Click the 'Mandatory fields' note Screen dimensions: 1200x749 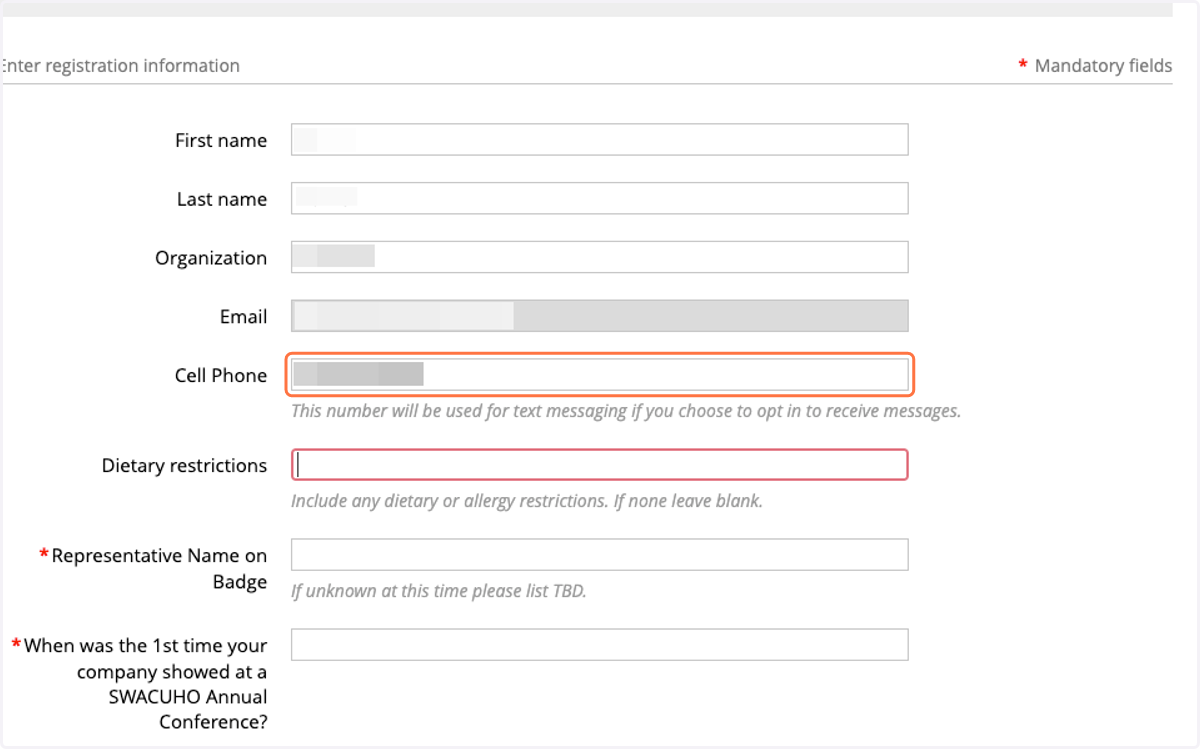[1095, 66]
